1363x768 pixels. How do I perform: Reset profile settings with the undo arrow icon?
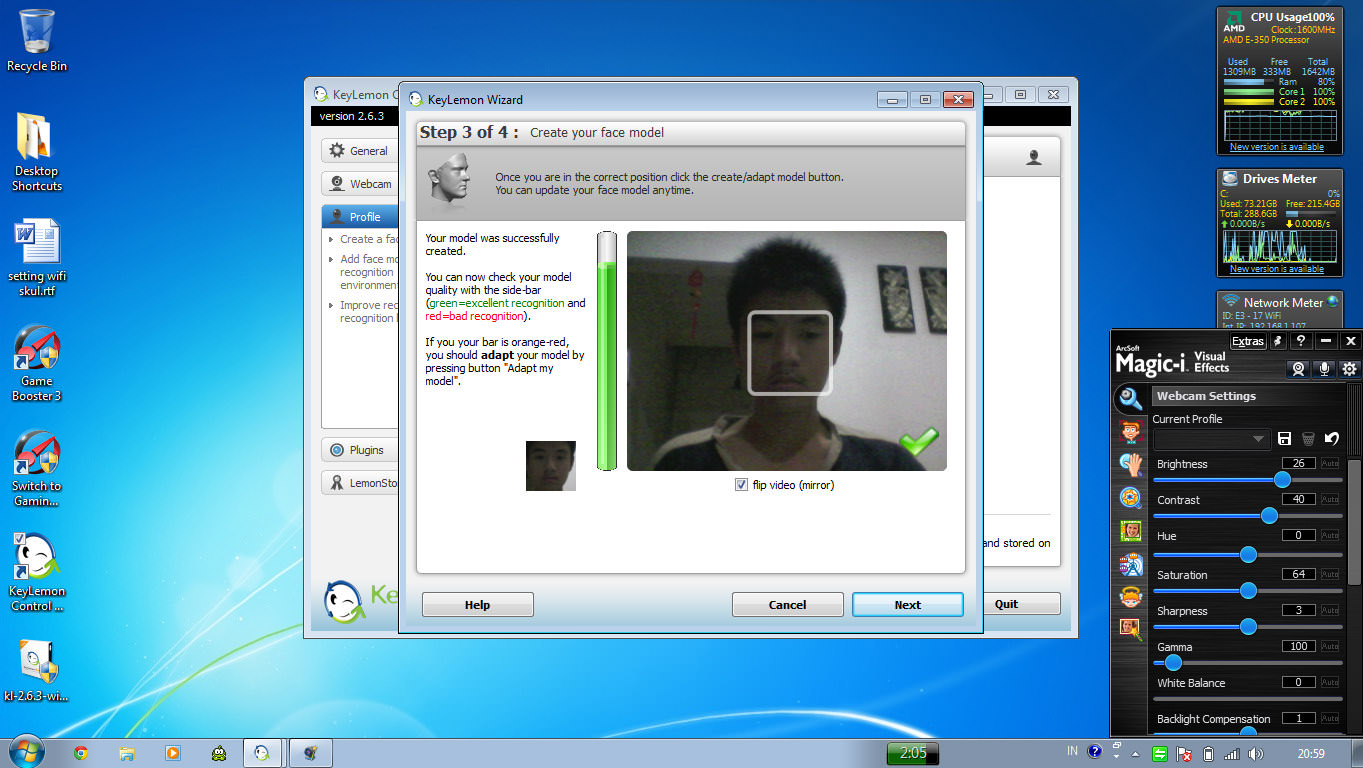[1330, 438]
